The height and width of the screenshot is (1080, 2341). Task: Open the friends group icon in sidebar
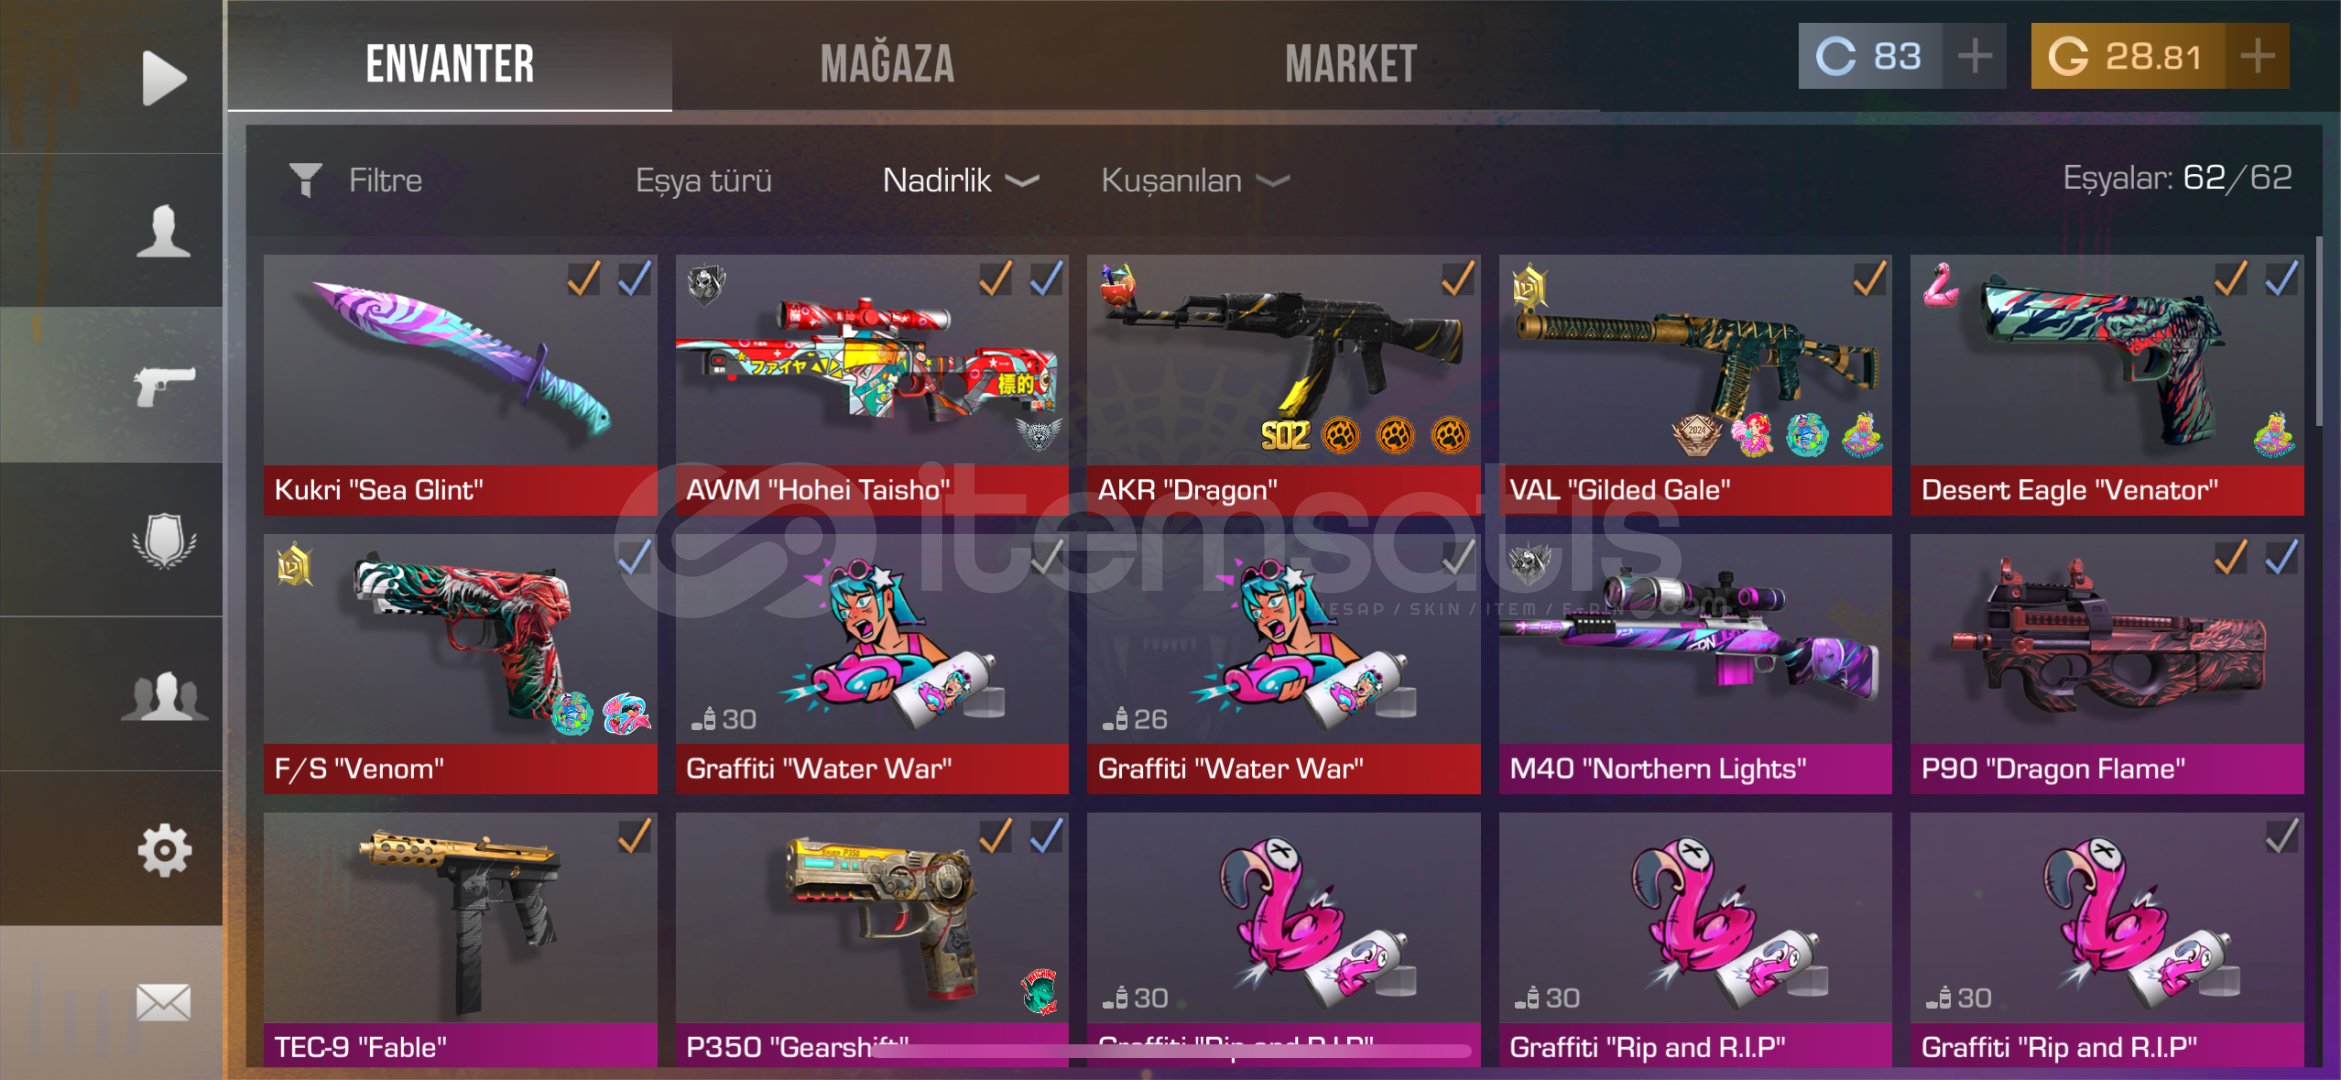(164, 696)
